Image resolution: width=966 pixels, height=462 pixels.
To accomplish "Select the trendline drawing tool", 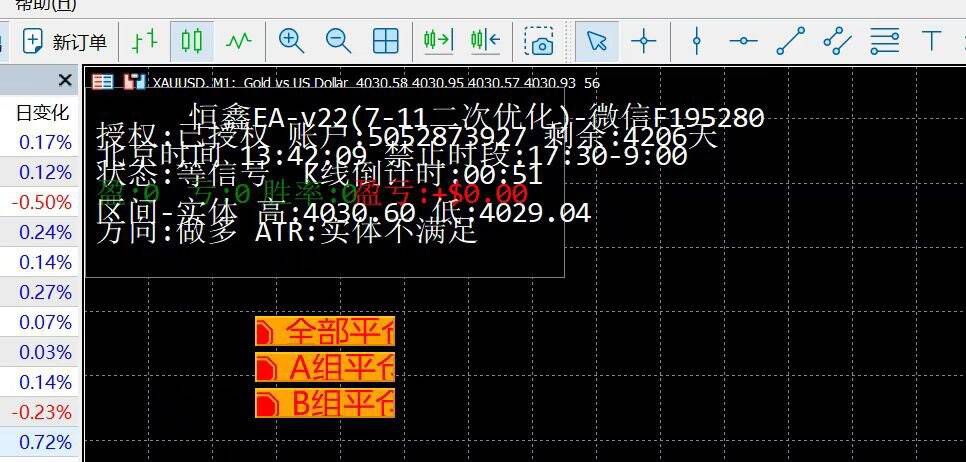I will 790,41.
